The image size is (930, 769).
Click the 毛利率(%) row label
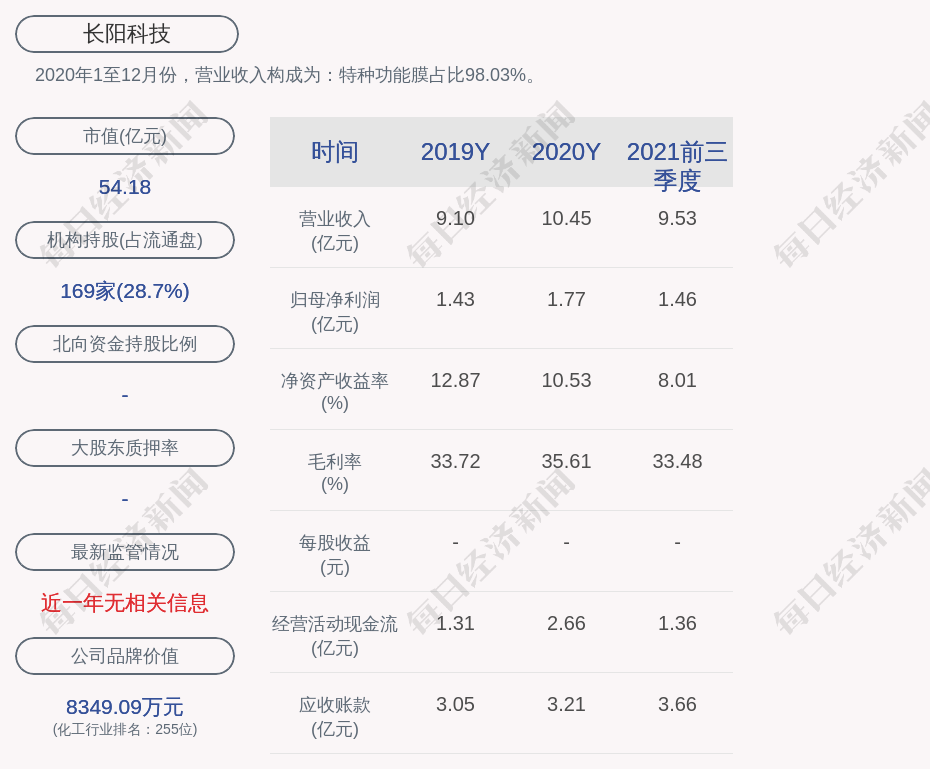click(335, 473)
